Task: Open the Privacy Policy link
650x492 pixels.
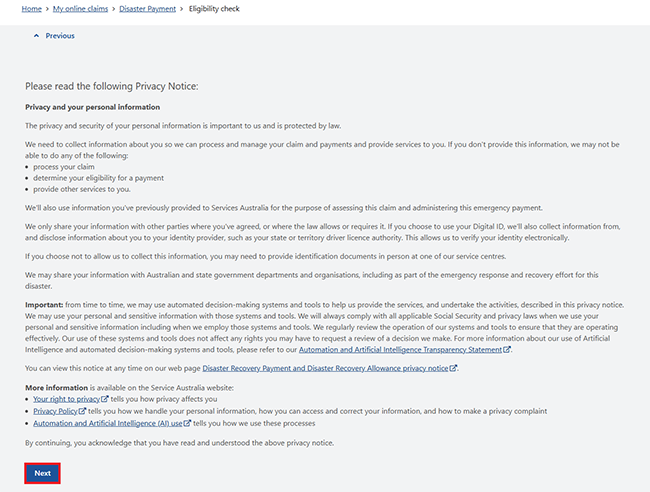Action: pos(55,411)
